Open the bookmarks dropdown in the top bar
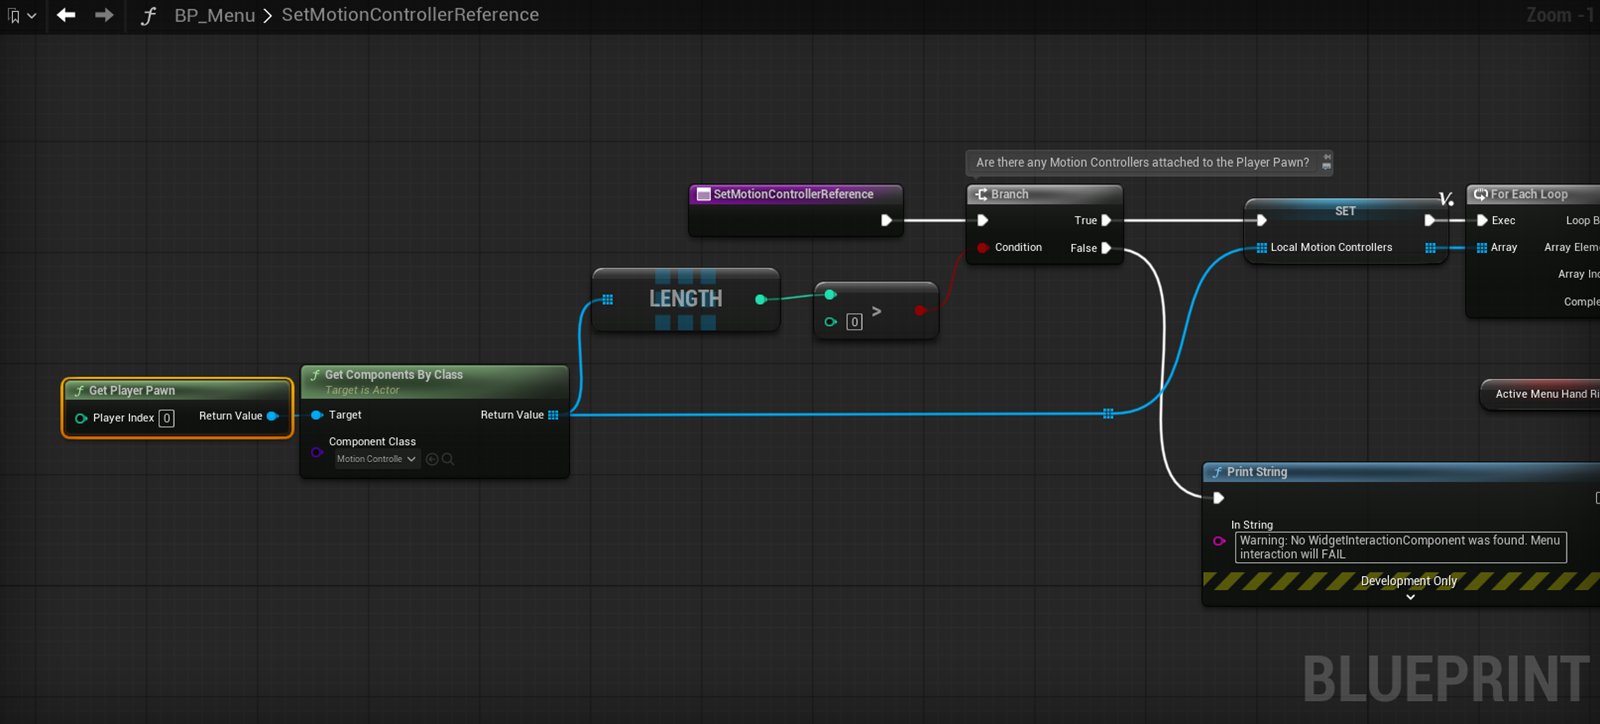Viewport: 1600px width, 724px height. pyautogui.click(x=21, y=16)
